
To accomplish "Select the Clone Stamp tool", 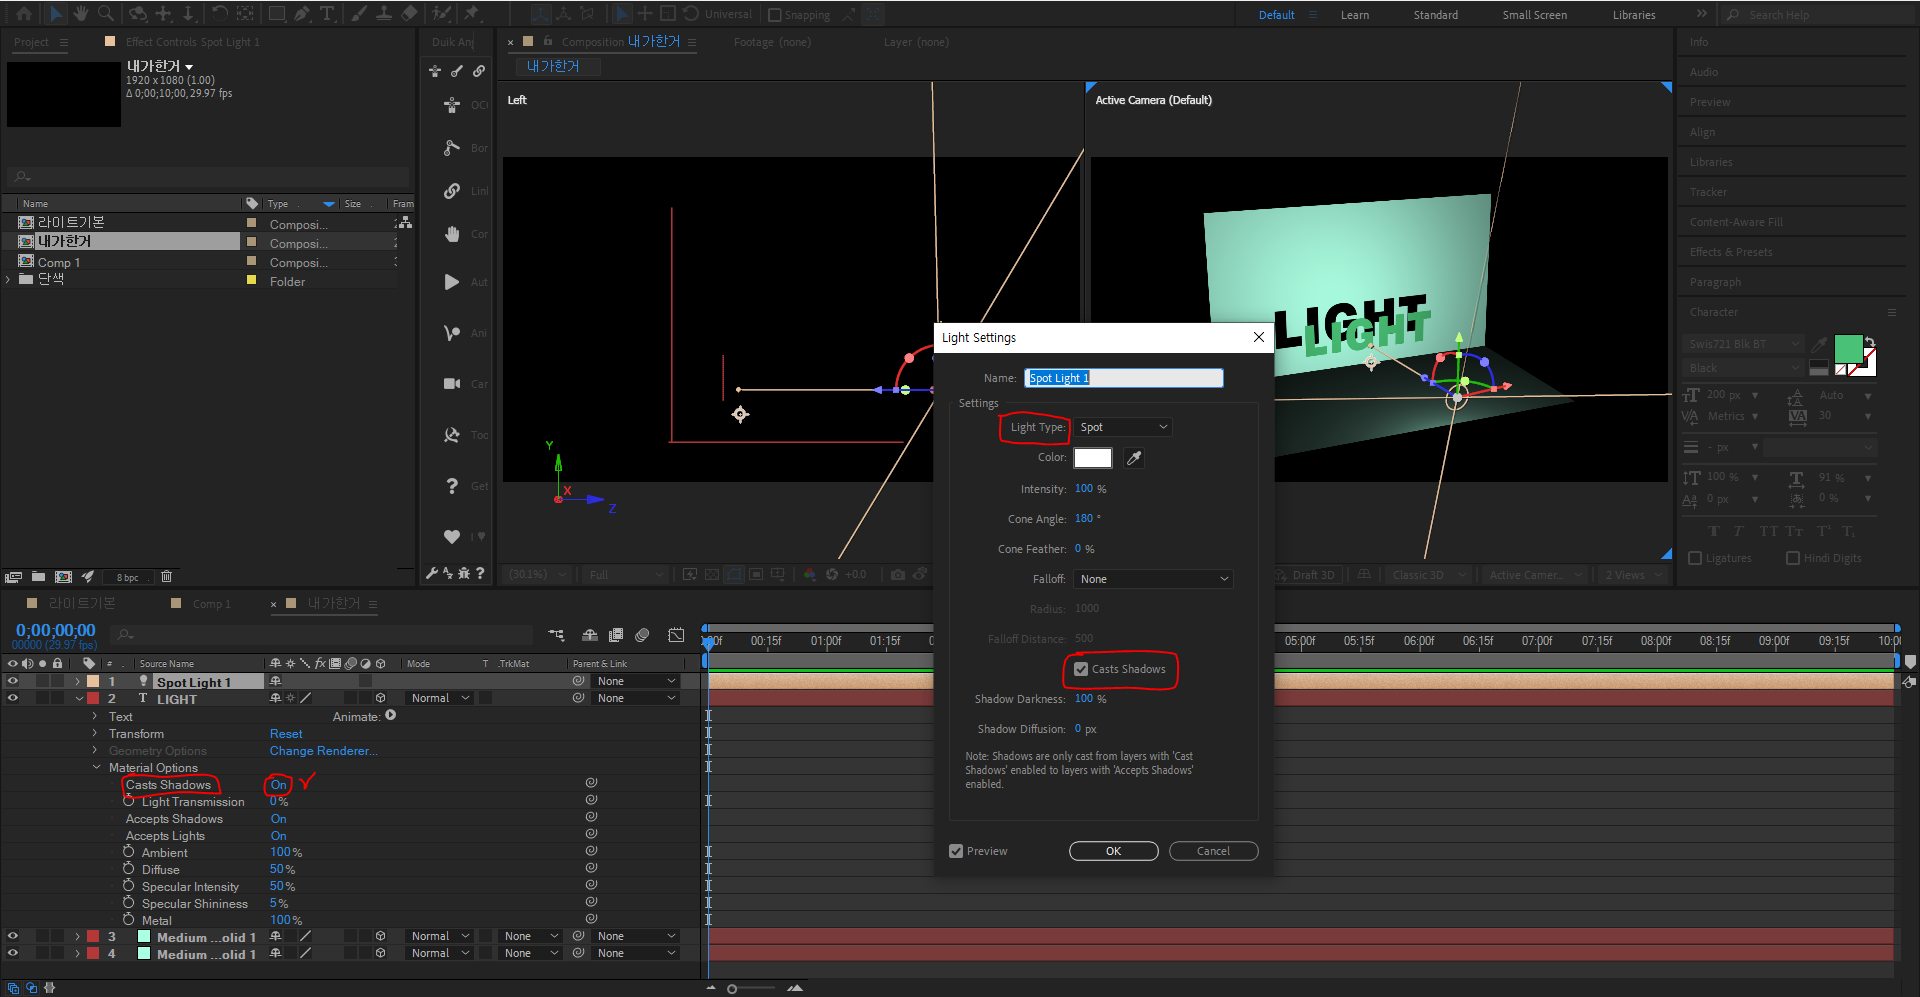I will click(x=383, y=14).
